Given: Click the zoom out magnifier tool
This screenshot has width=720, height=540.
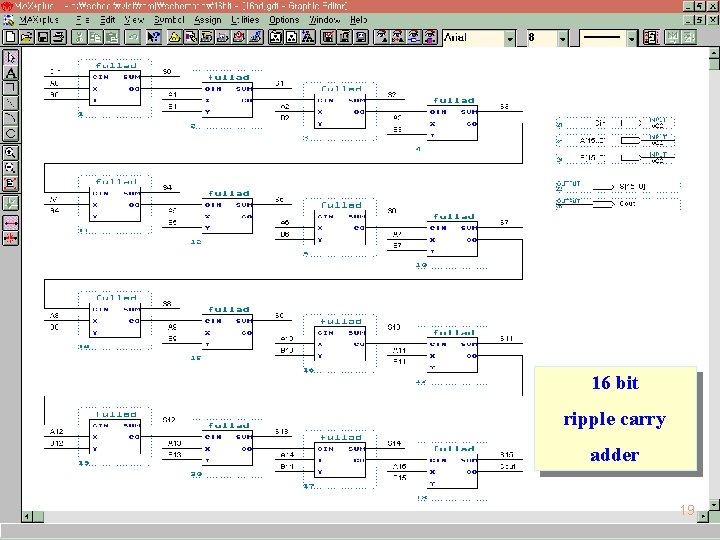Looking at the screenshot, I should point(11,168).
